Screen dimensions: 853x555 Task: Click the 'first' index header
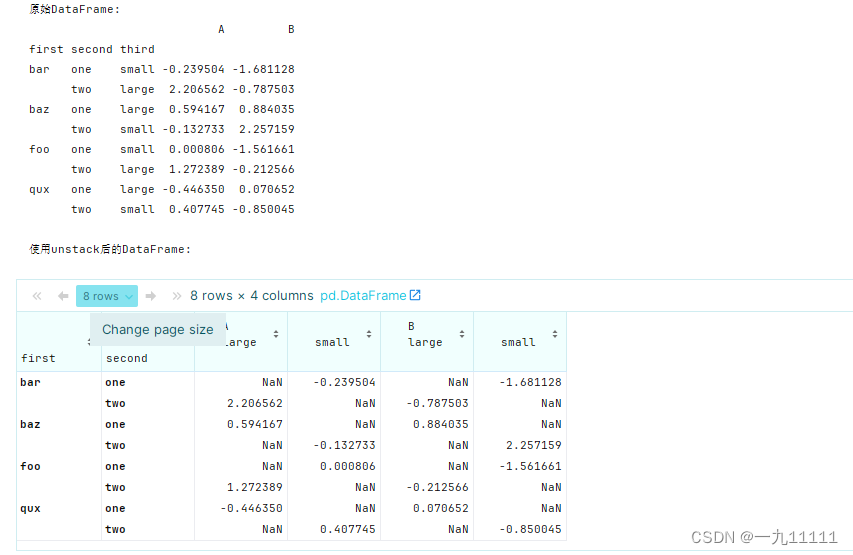[x=38, y=358]
